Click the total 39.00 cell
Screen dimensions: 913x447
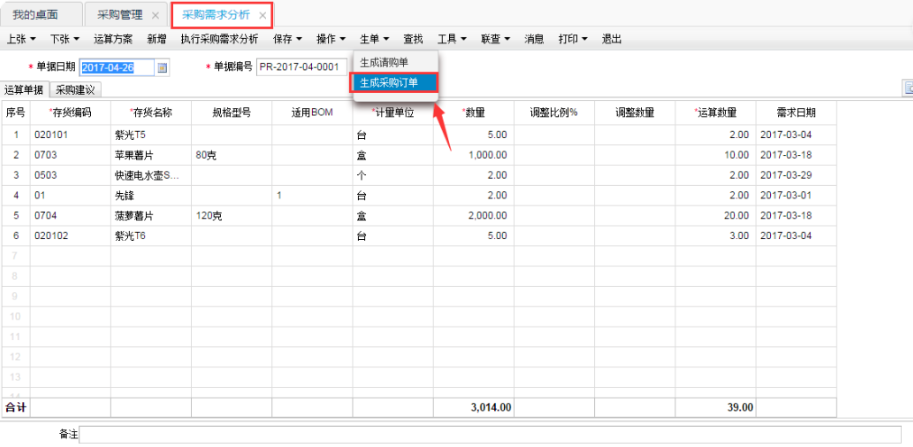(716, 407)
